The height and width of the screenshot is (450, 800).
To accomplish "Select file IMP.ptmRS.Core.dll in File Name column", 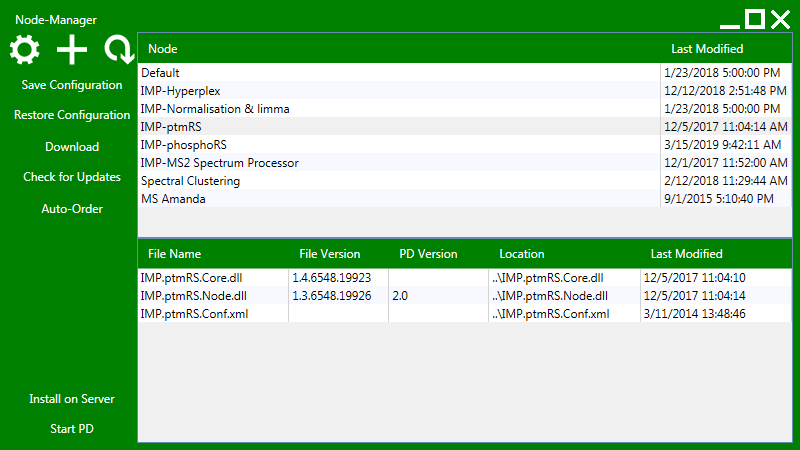I will [191, 278].
